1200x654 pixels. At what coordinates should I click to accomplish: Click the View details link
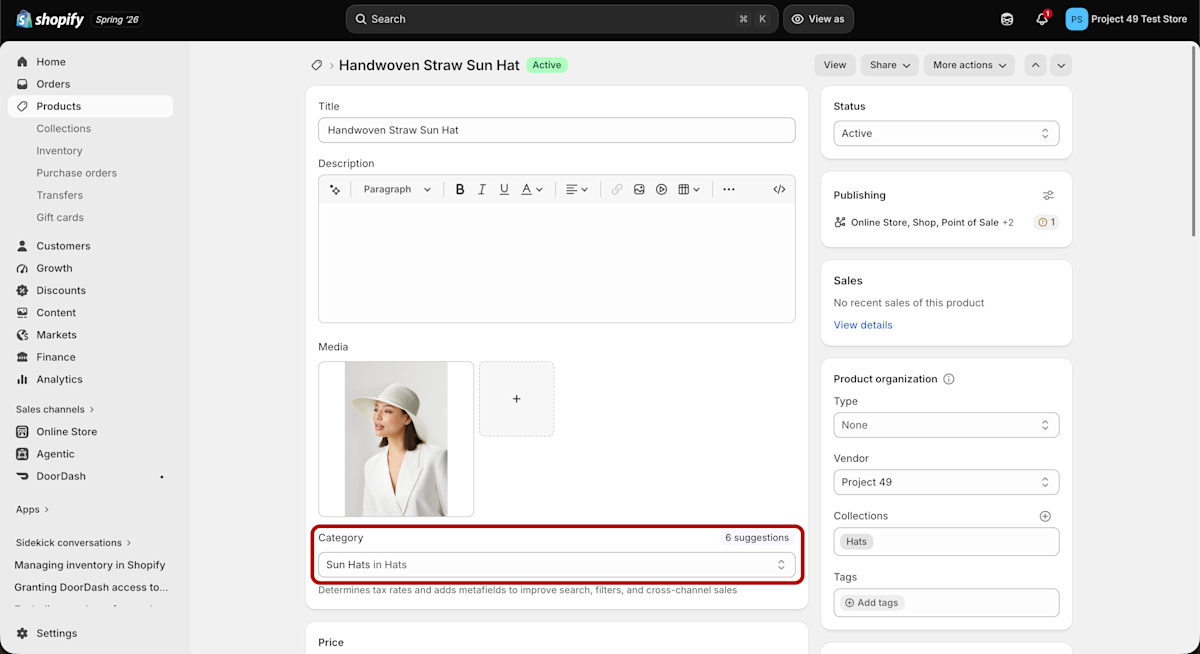(863, 325)
